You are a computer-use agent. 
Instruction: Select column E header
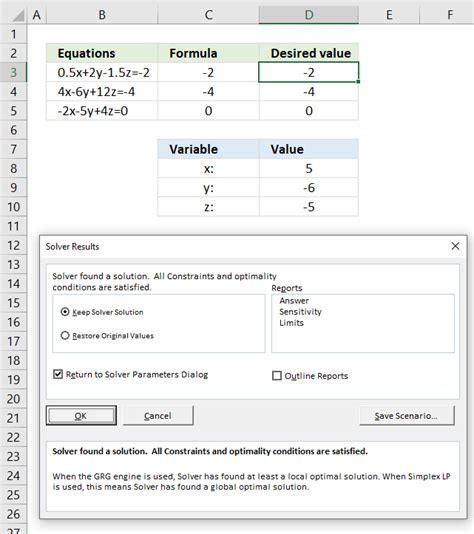pos(389,15)
